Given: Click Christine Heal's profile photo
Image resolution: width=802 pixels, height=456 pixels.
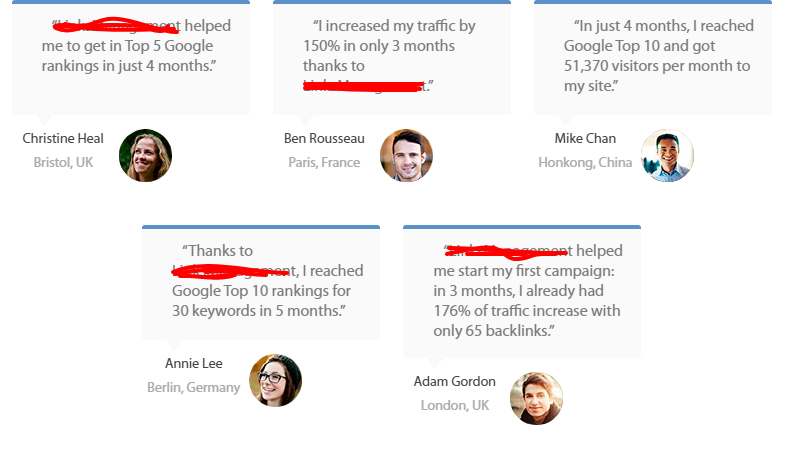Looking at the screenshot, I should point(145,156).
